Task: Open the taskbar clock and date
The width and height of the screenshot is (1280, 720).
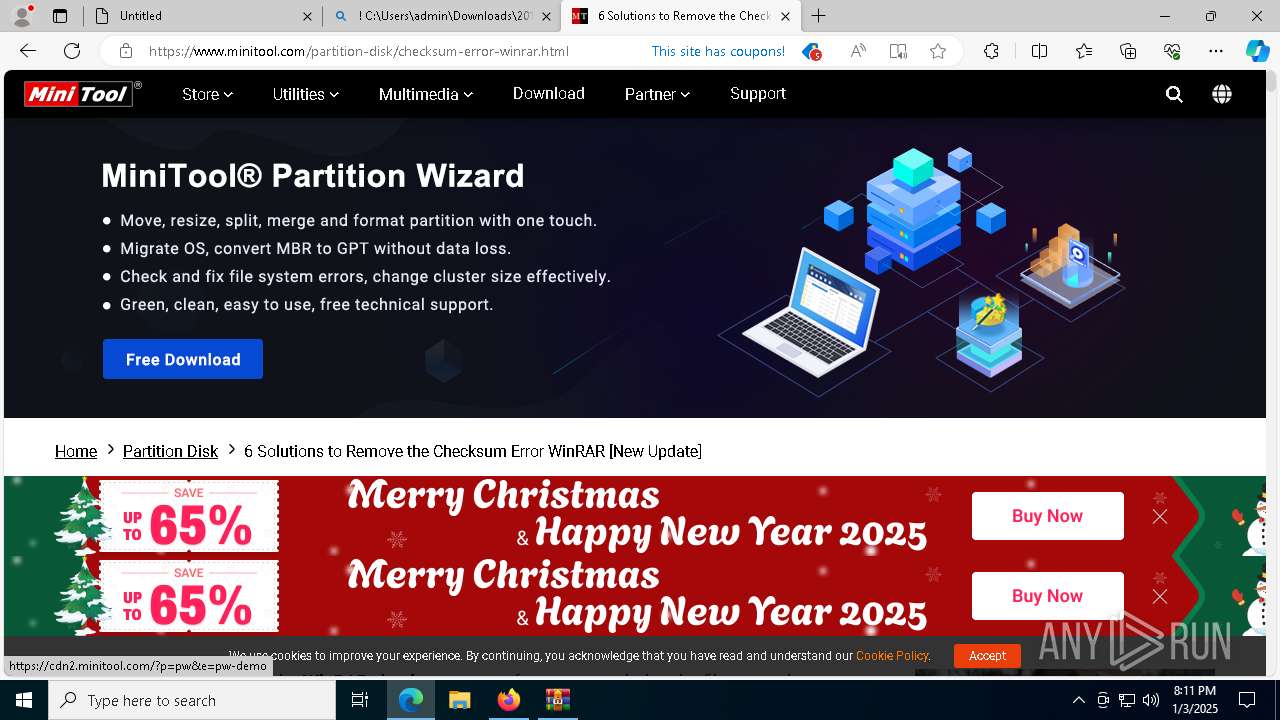Action: coord(1195,700)
